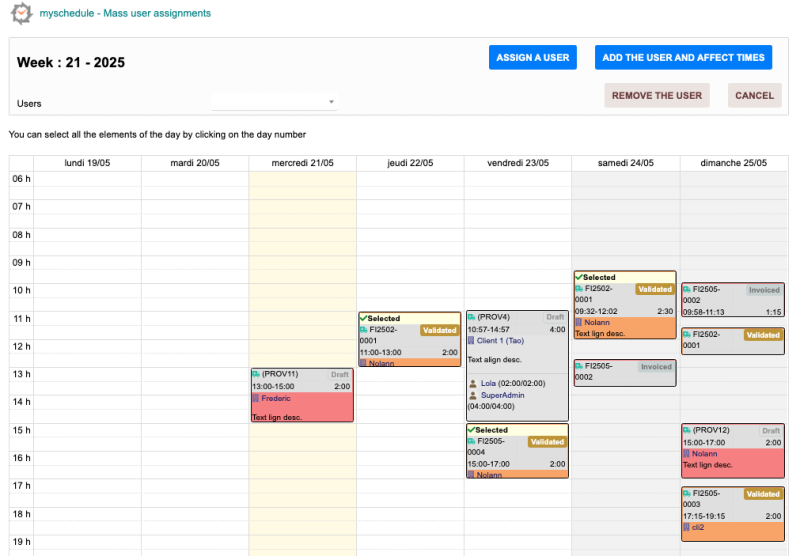Open the Users dropdown list
Viewport: 800px width, 556px height.
275,102
